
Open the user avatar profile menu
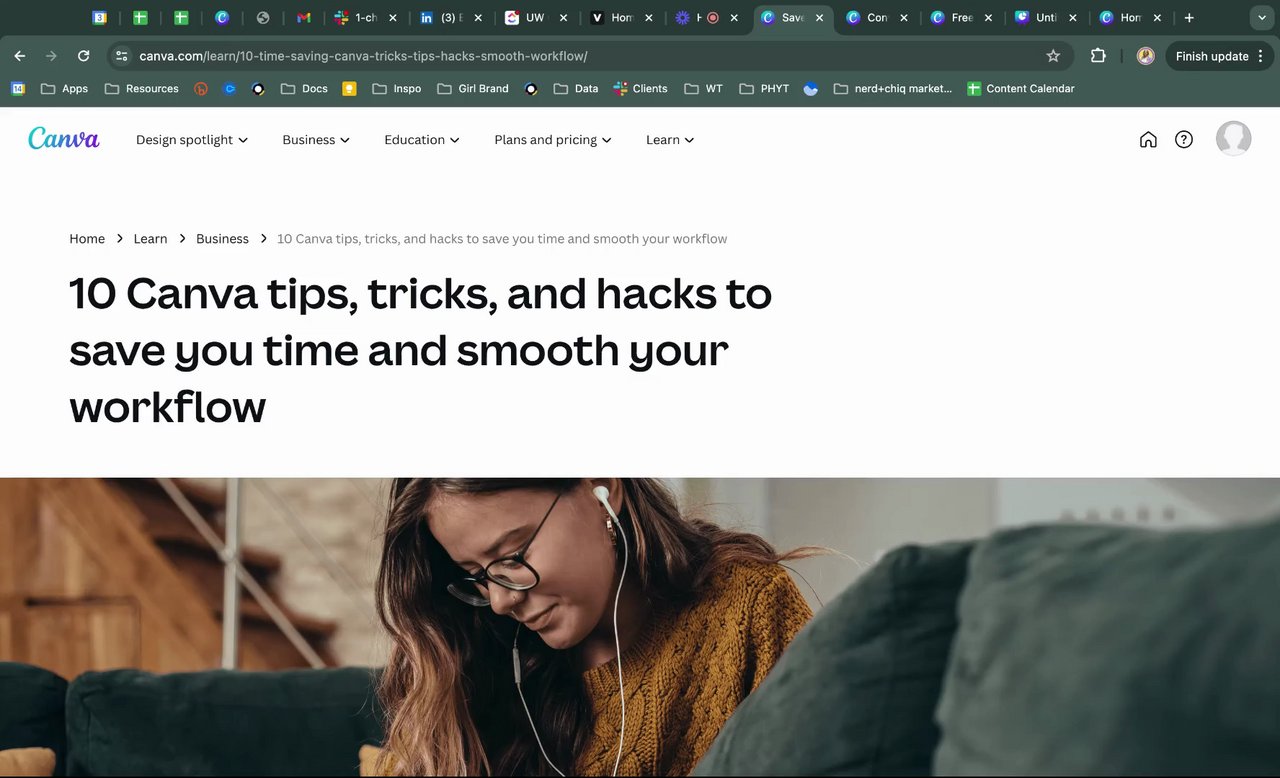coord(1233,138)
